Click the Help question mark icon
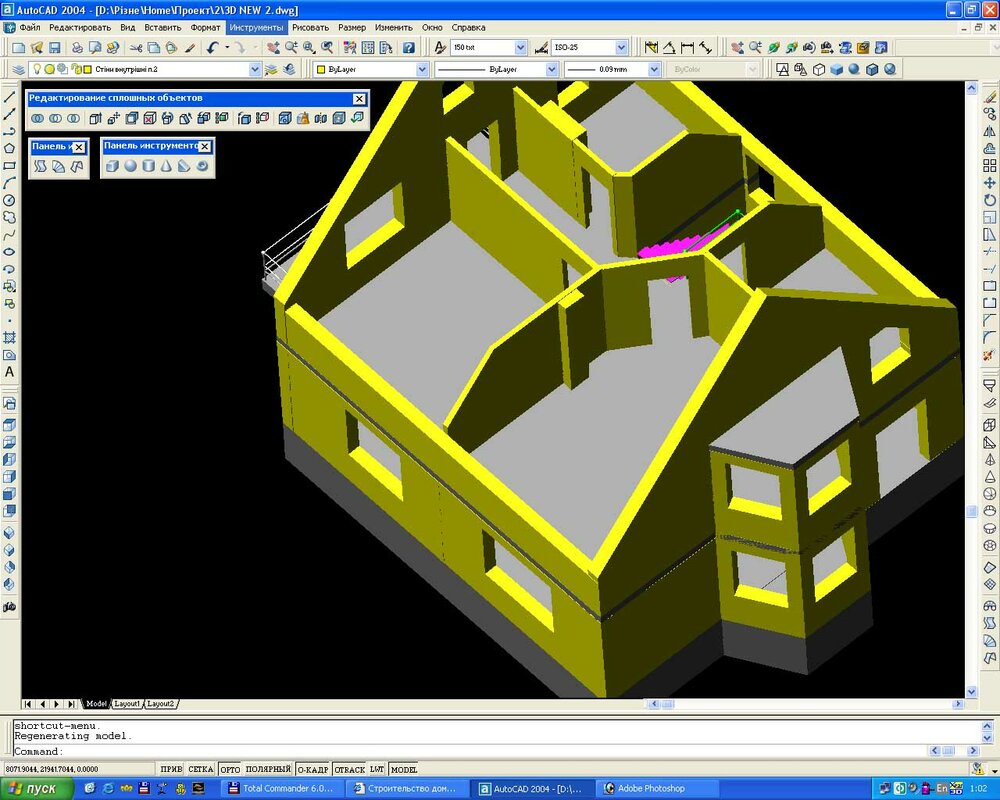The image size is (1000, 800). [x=408, y=47]
